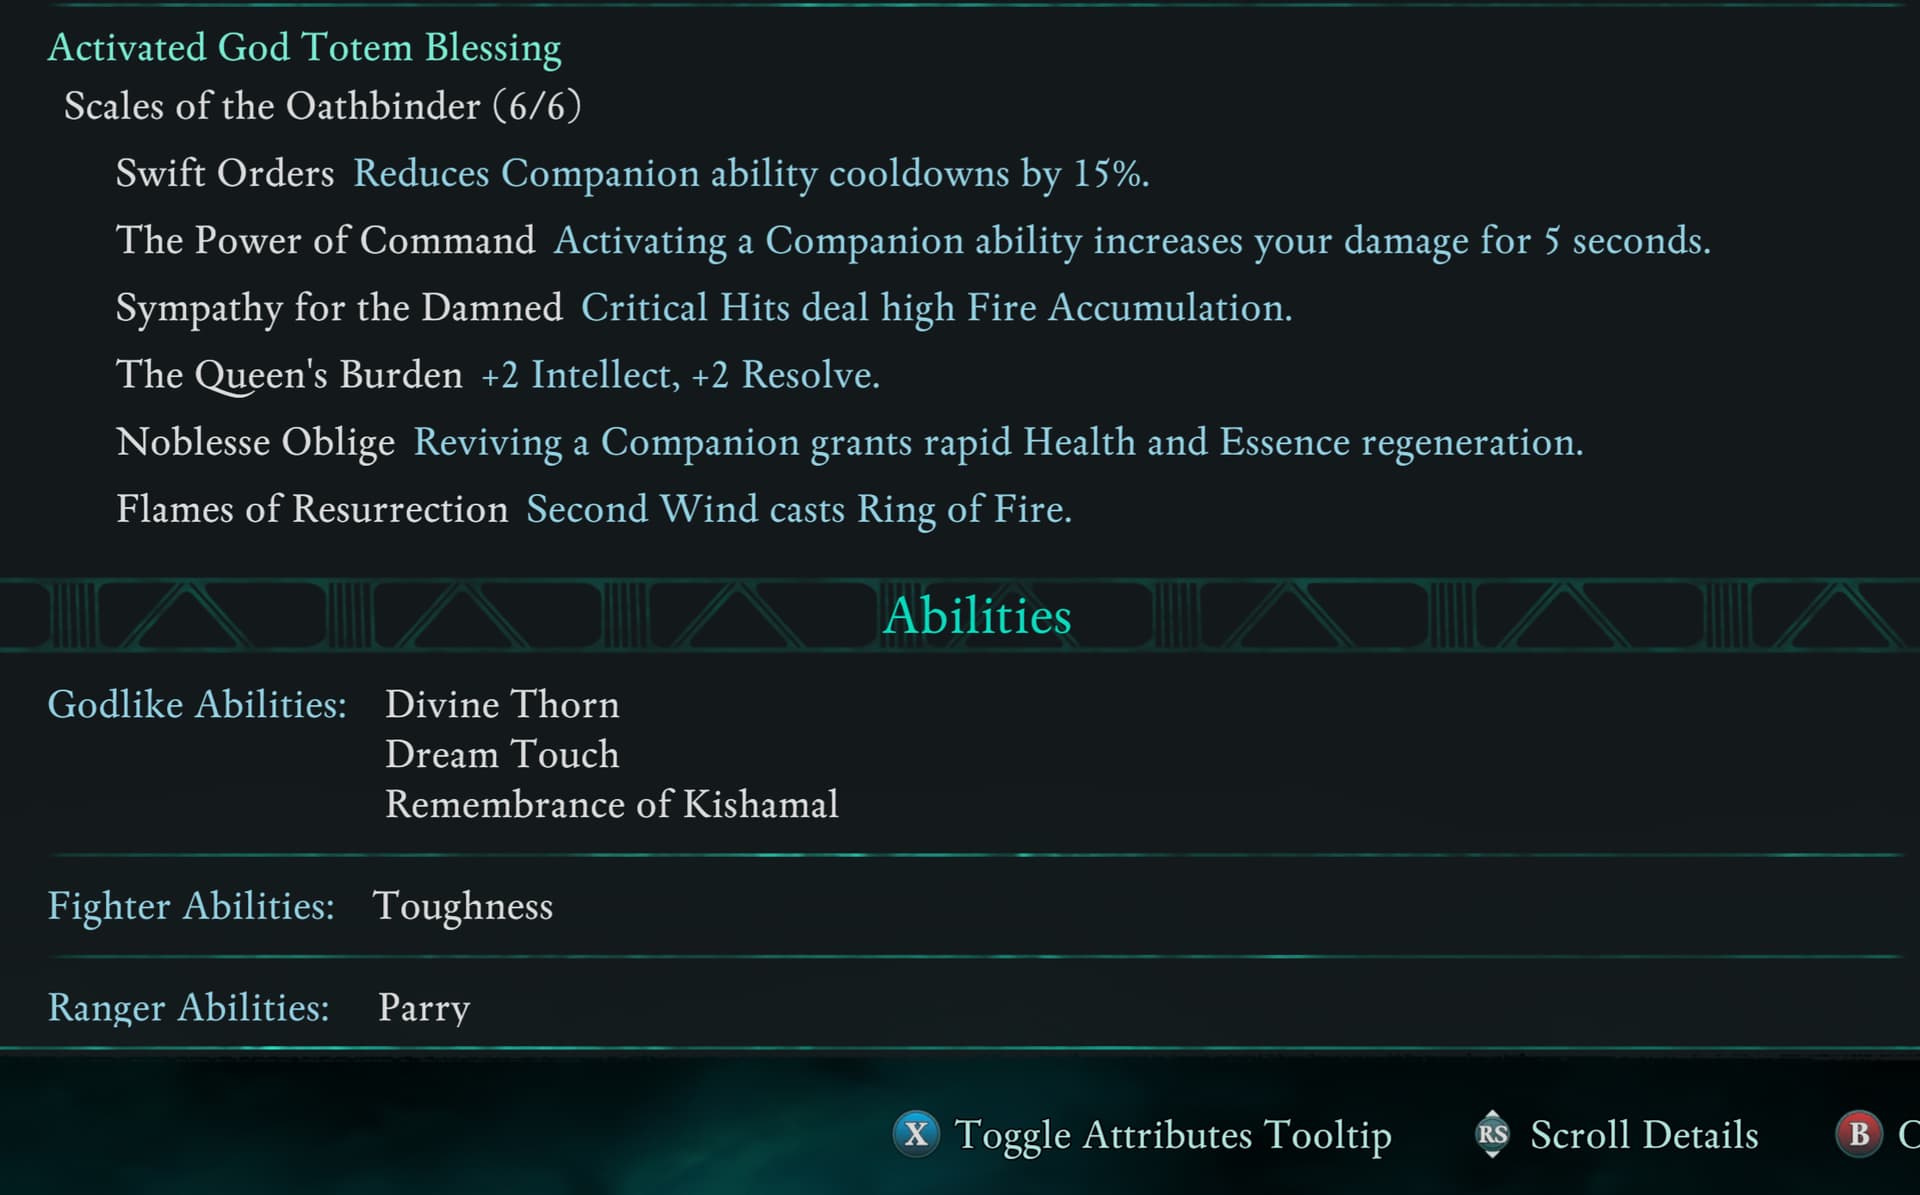Select the Dream Touch ability
This screenshot has height=1195, width=1920.
point(502,755)
